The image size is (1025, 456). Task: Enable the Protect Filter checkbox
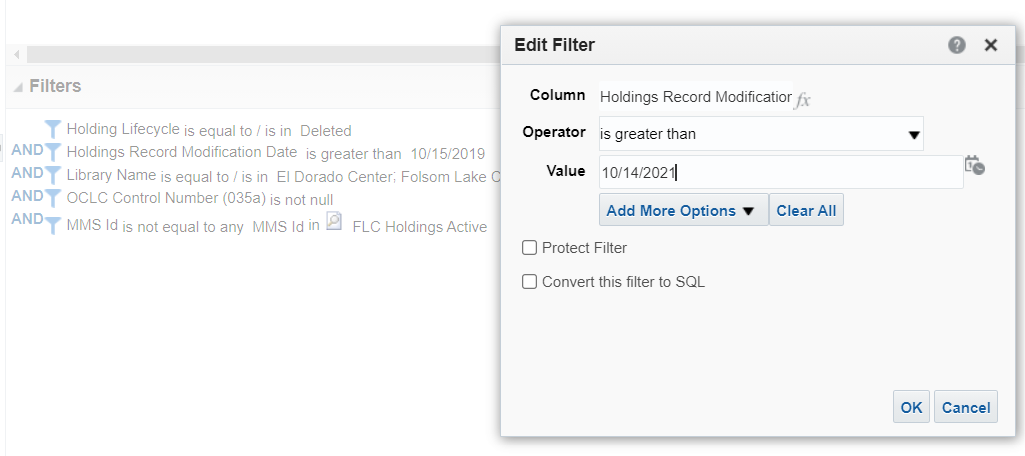click(x=529, y=248)
